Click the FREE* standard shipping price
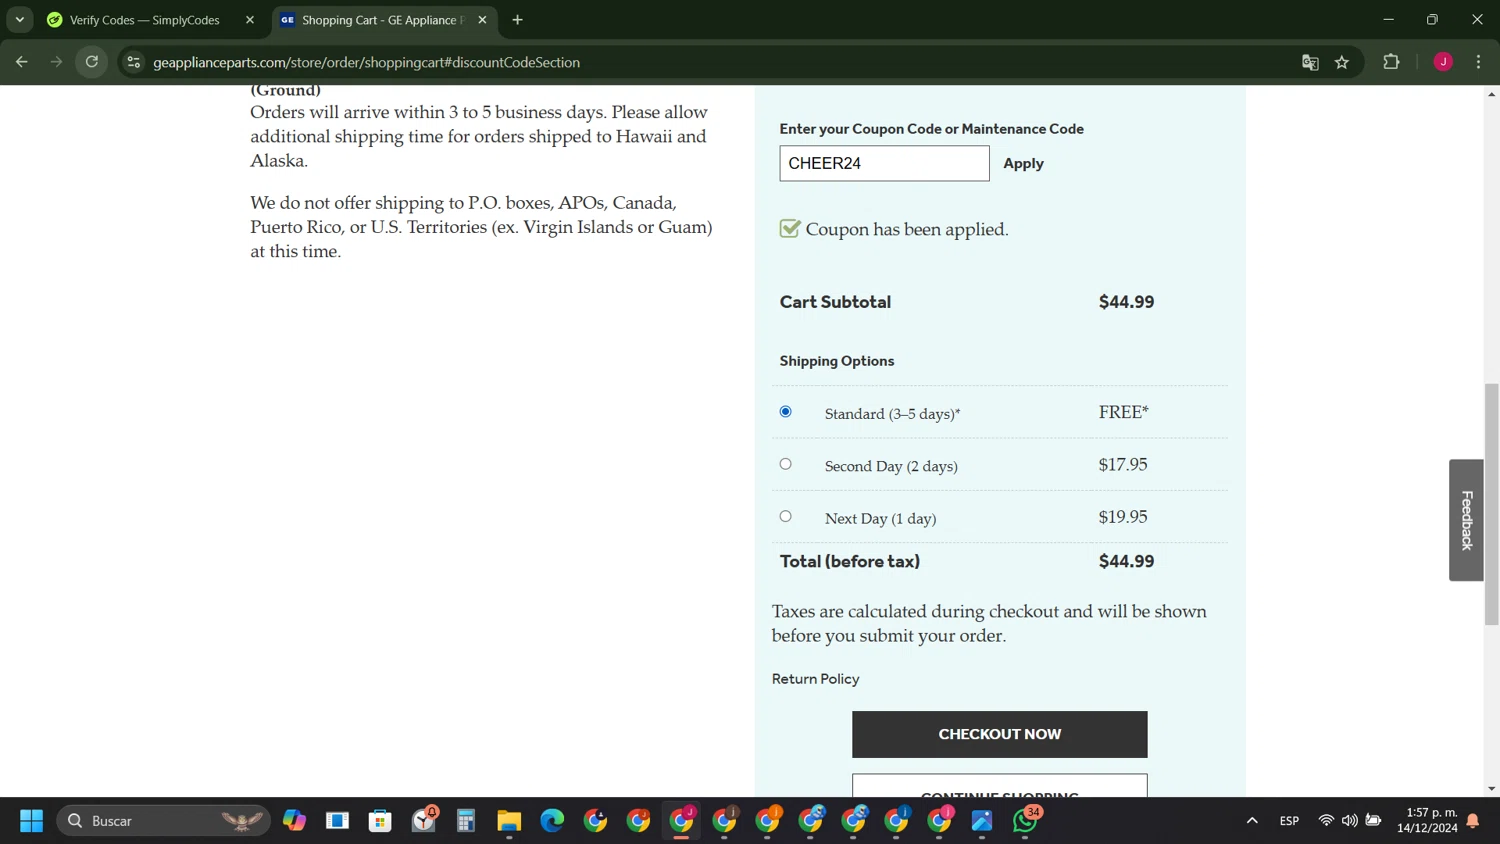 click(x=1124, y=412)
